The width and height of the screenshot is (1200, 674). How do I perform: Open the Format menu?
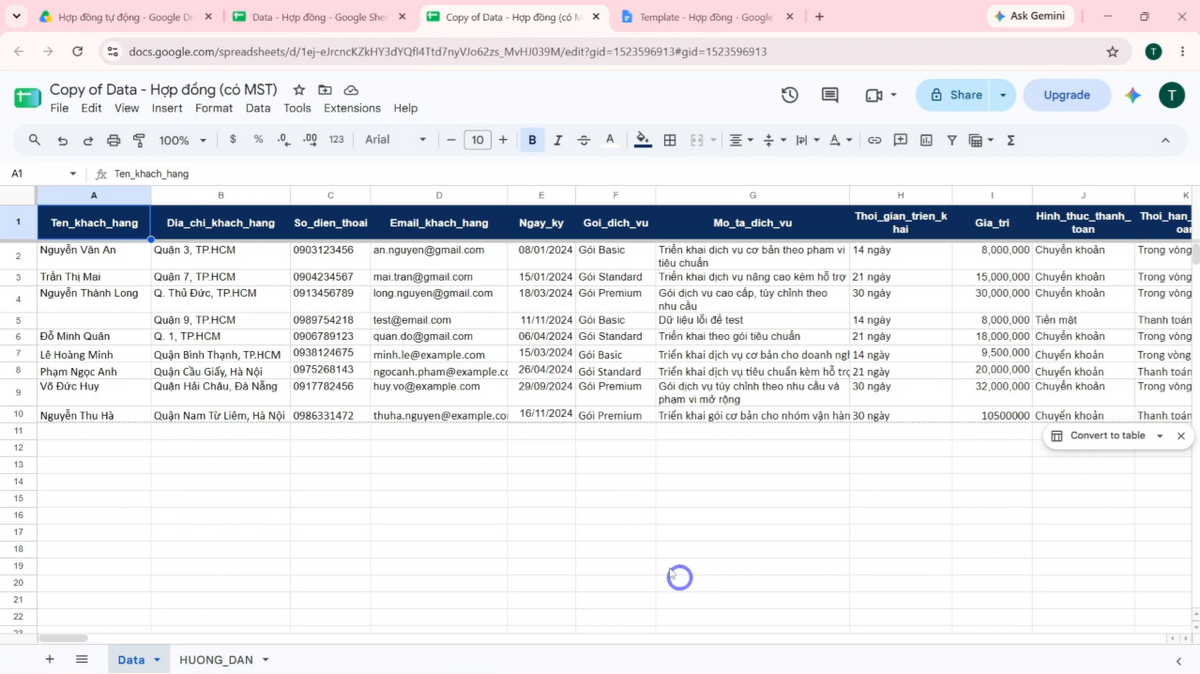[x=214, y=108]
